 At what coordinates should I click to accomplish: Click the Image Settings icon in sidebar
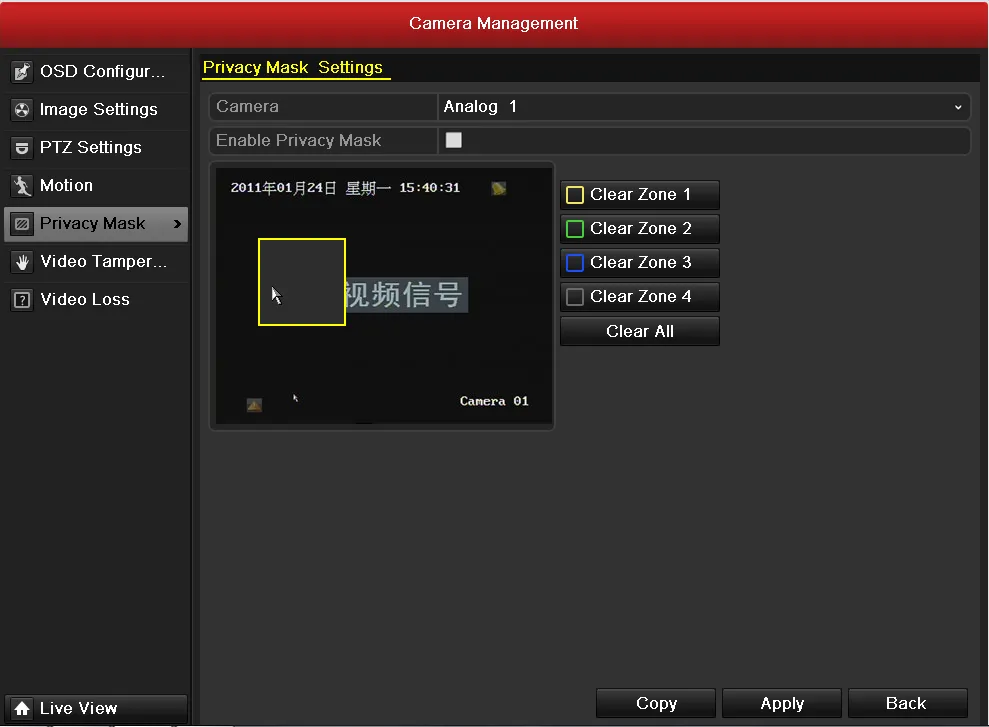[22, 110]
